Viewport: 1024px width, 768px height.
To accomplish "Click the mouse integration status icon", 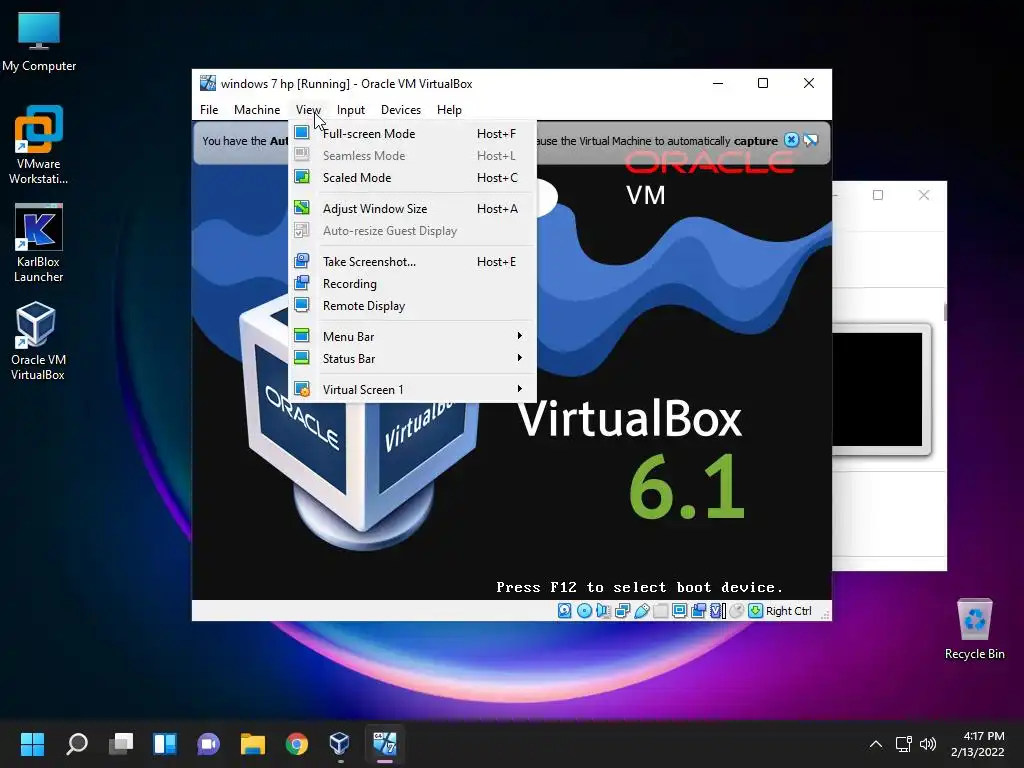I will [737, 611].
